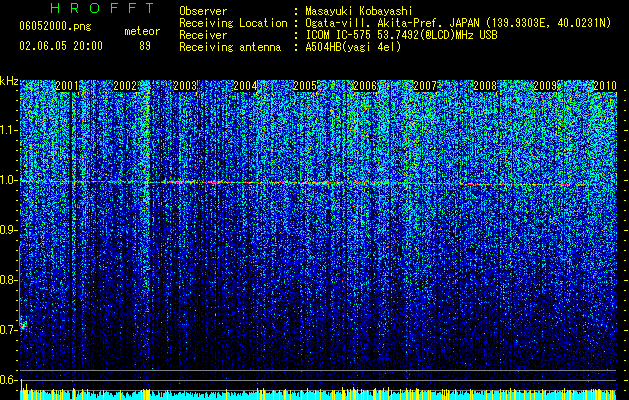629x400 pixels.
Task: Click the date stamp 02.06.05 20:00
Action: point(61,46)
